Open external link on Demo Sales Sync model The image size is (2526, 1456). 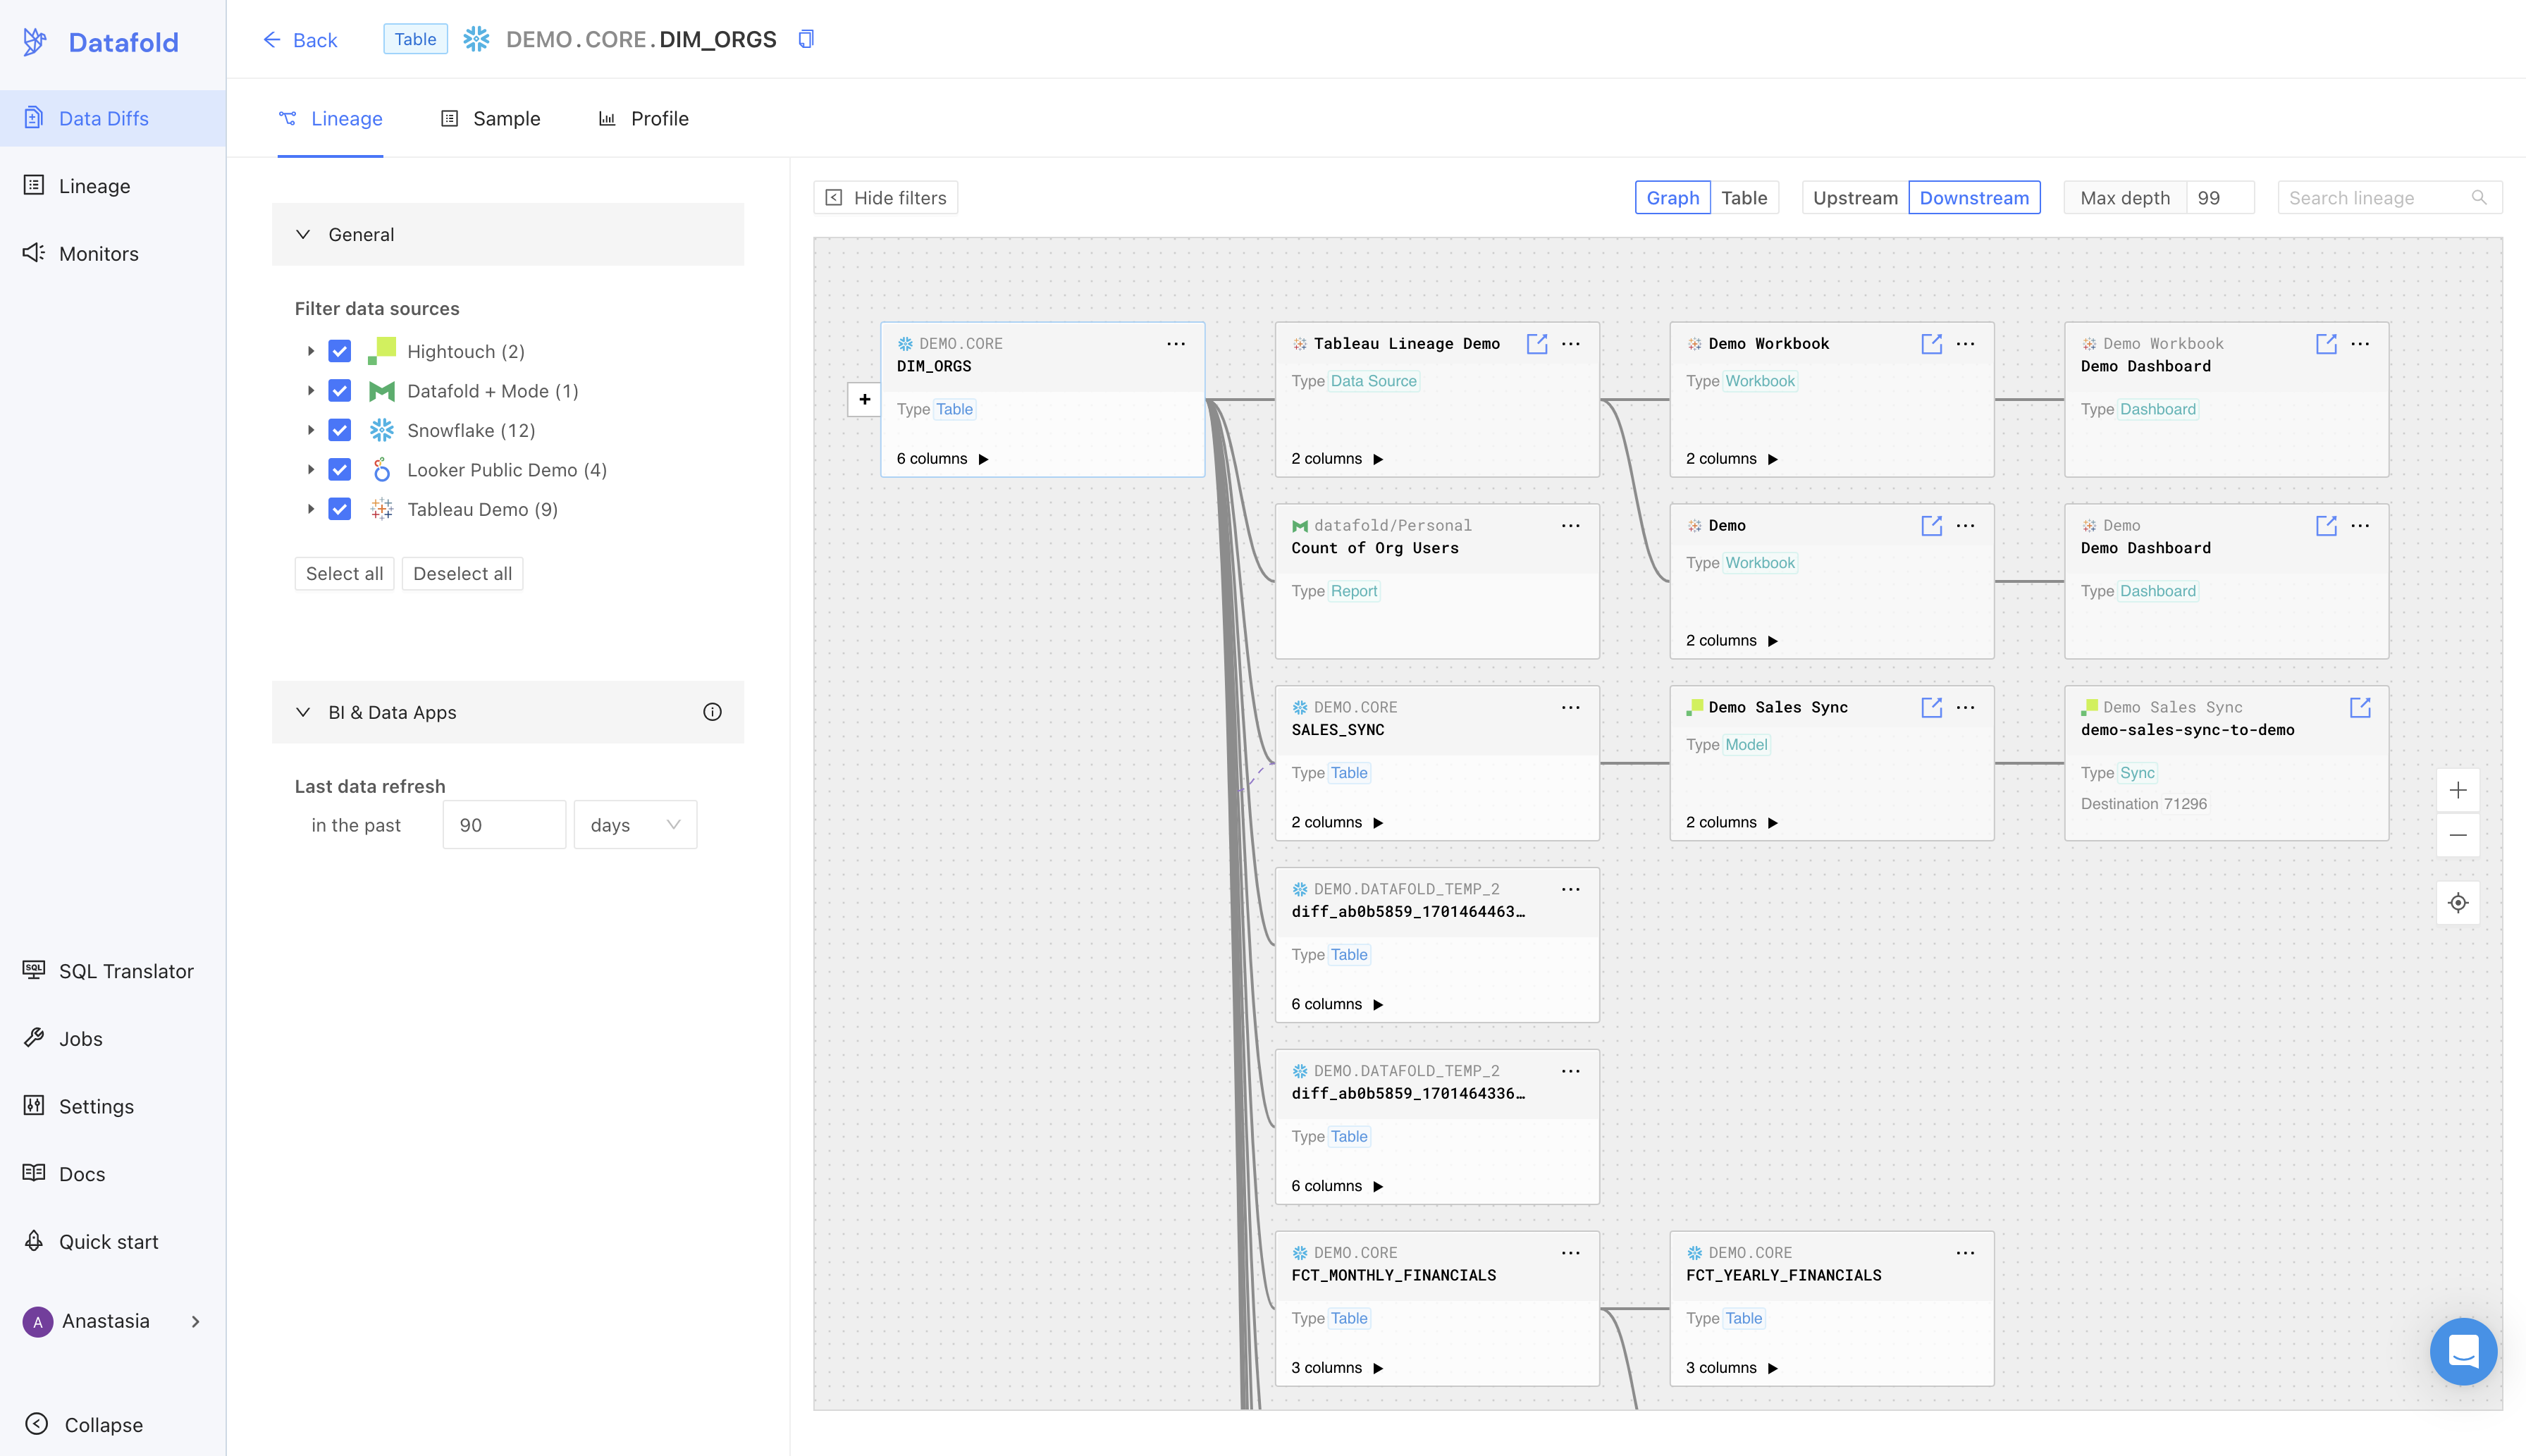click(x=1931, y=707)
